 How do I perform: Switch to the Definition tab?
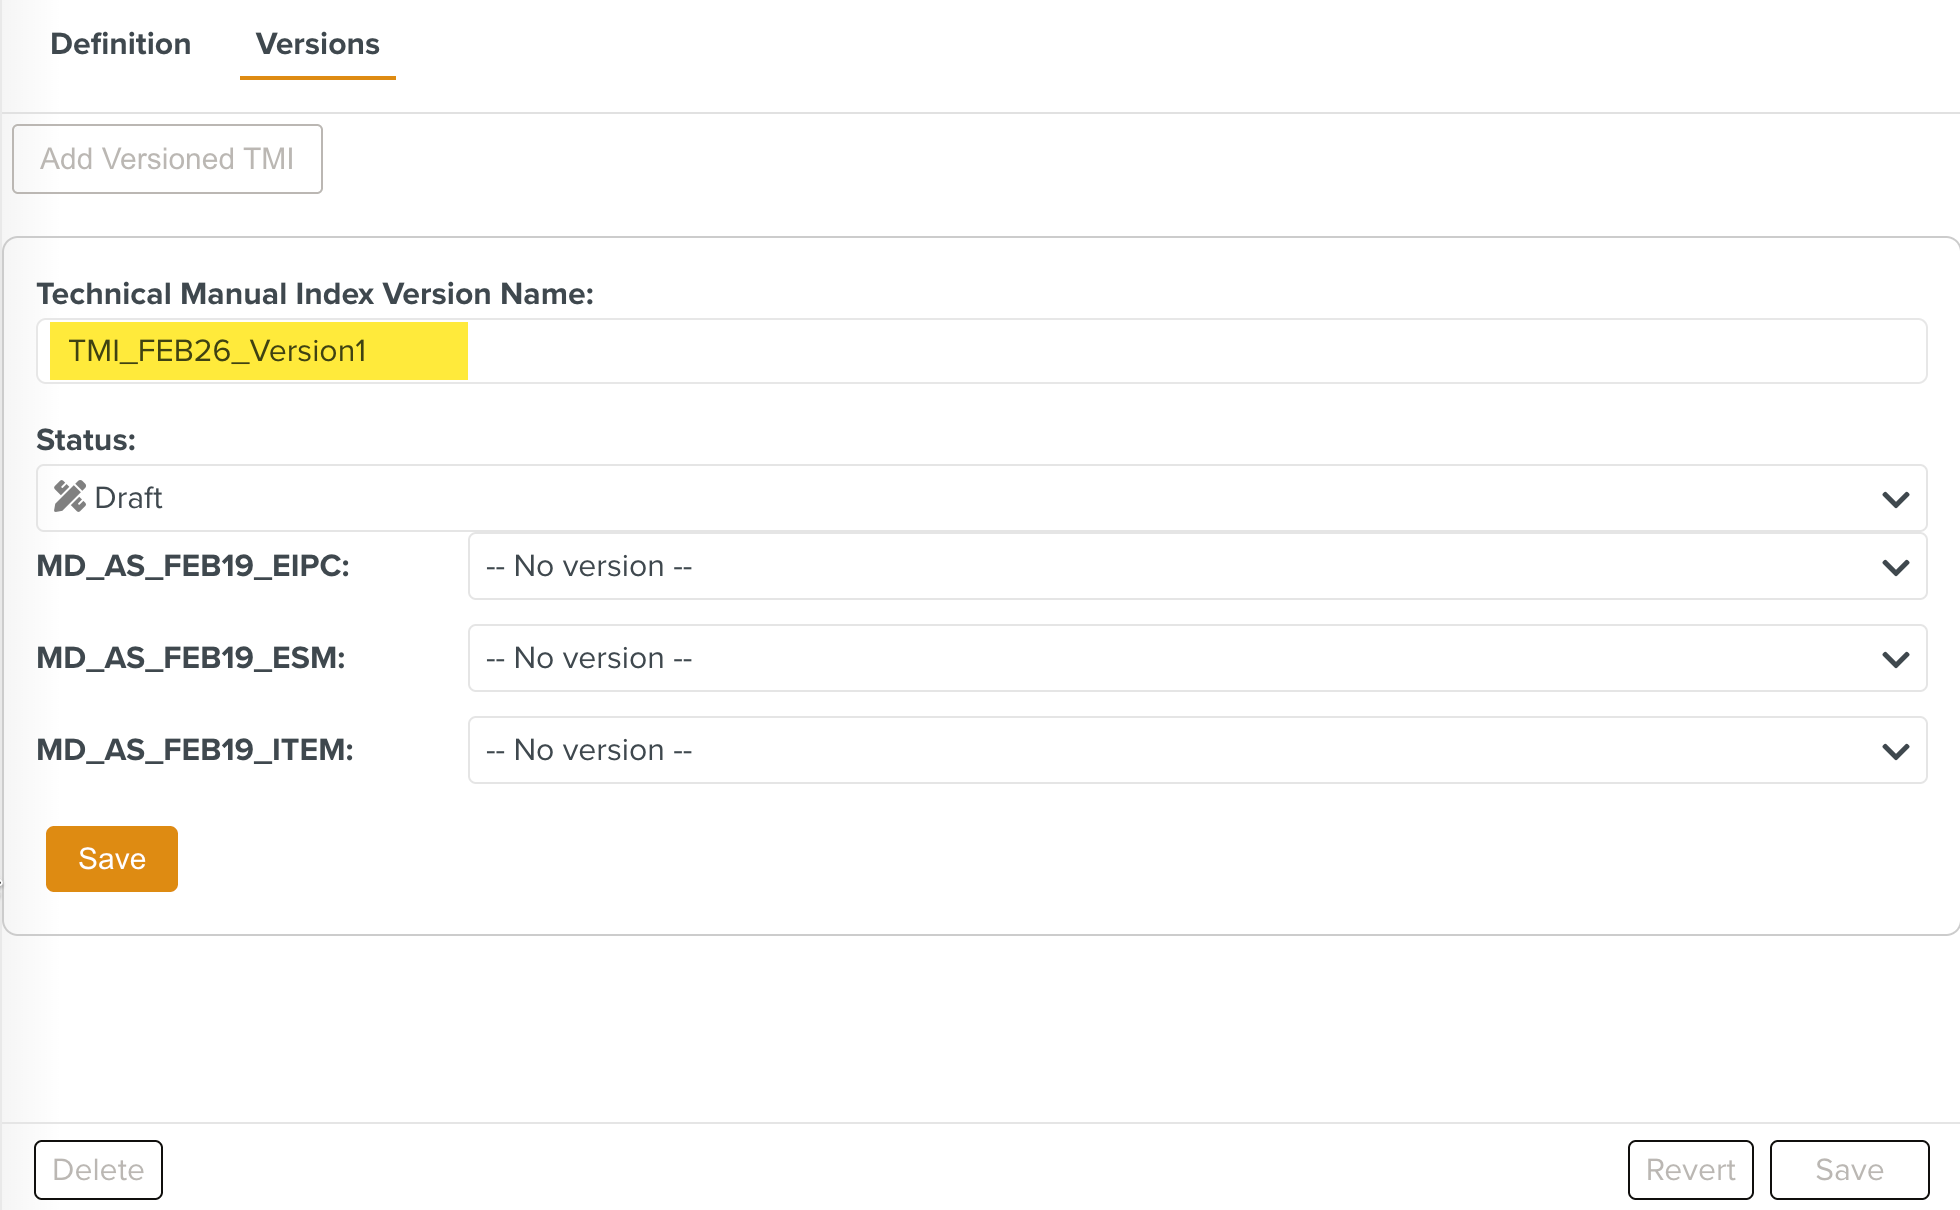click(x=119, y=44)
